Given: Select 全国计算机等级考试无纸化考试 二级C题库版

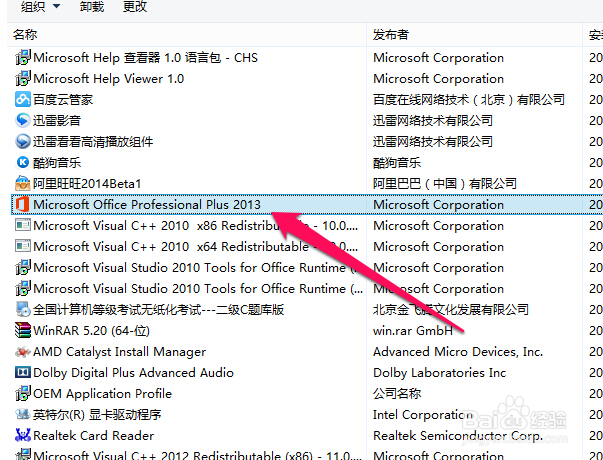Looking at the screenshot, I should pyautogui.click(x=159, y=310).
